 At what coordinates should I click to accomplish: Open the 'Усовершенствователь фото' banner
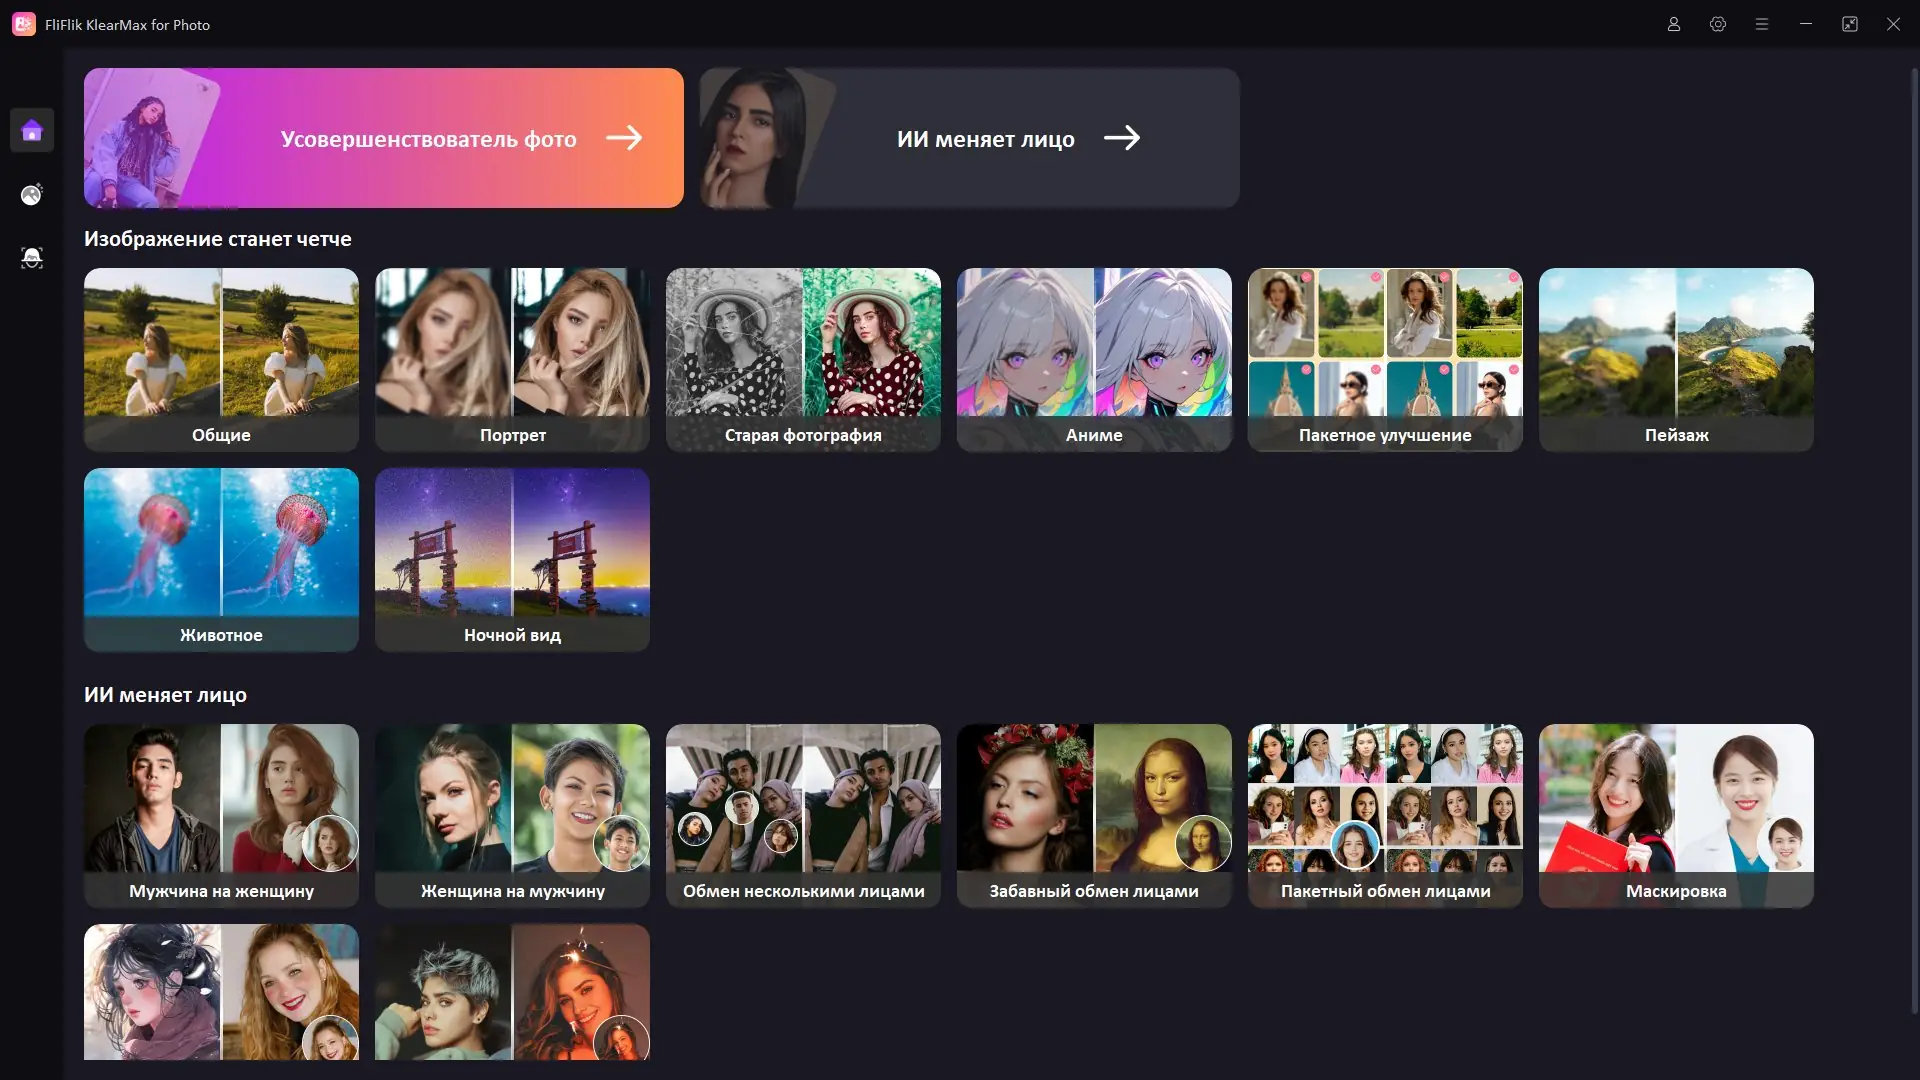click(383, 138)
